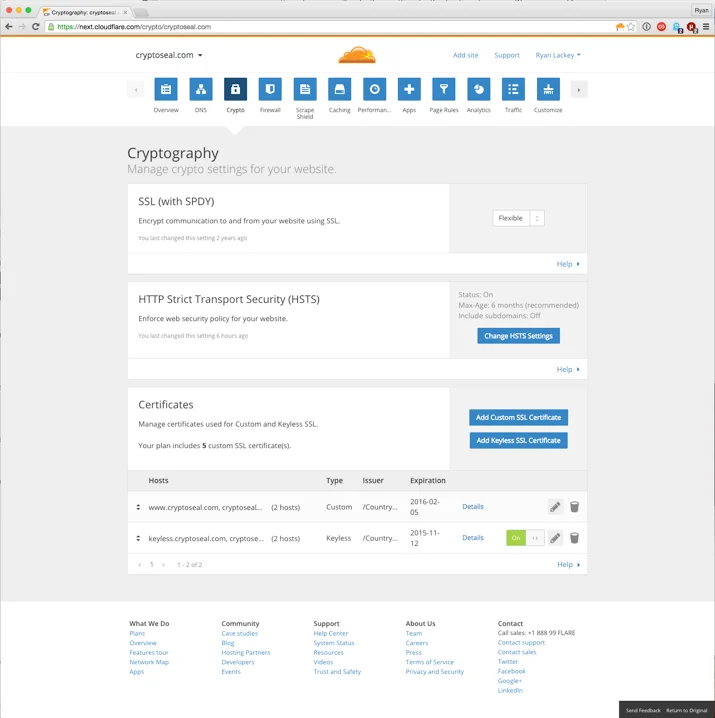Viewport: 715px width, 718px height.
Task: Click the pagination next arrow
Action: (x=163, y=565)
